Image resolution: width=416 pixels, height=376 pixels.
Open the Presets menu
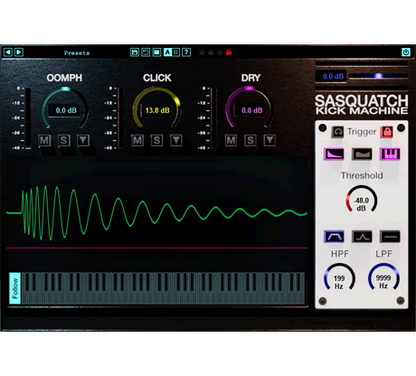[77, 53]
